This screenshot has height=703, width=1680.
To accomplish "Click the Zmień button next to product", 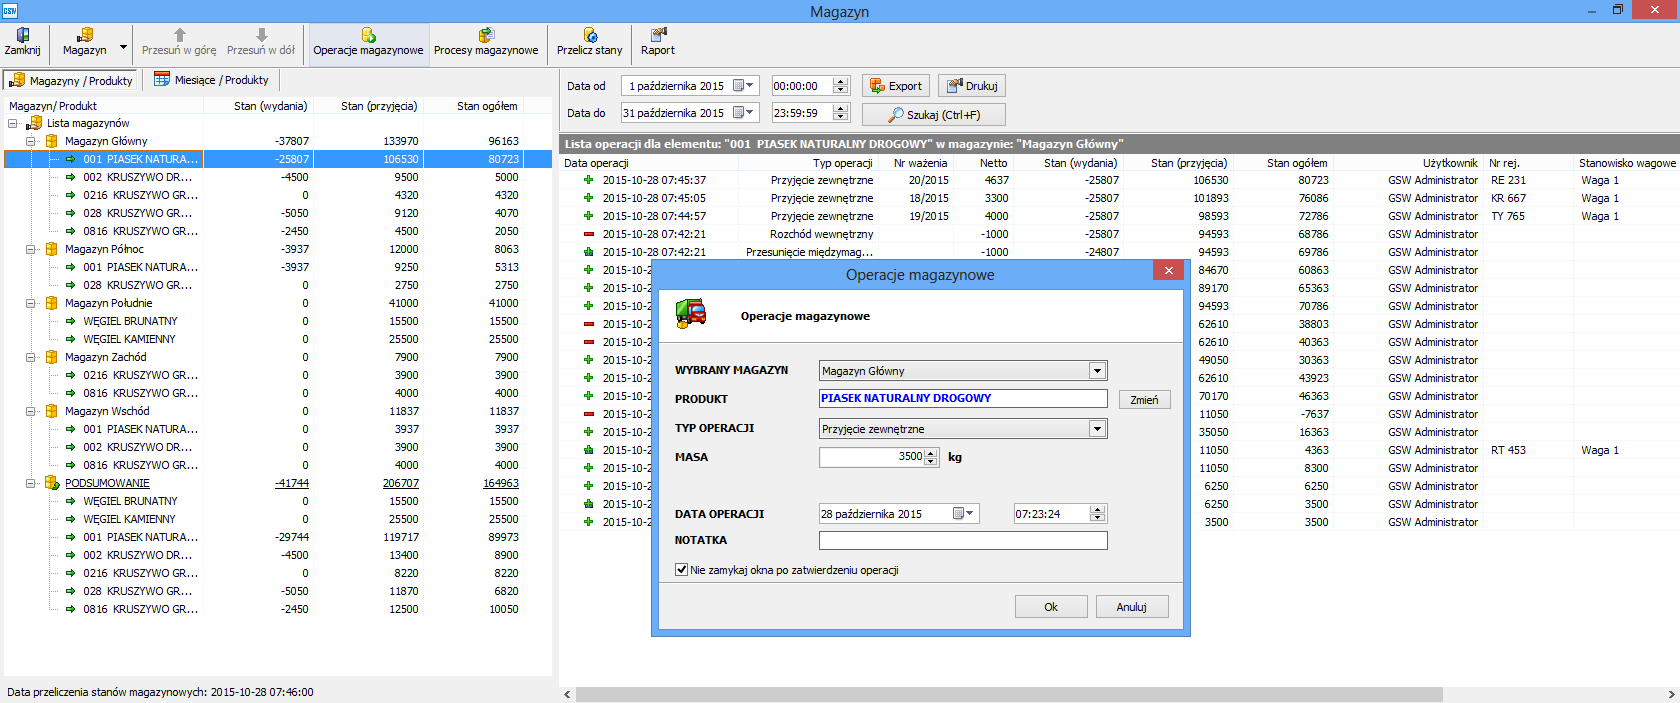I will pyautogui.click(x=1144, y=400).
